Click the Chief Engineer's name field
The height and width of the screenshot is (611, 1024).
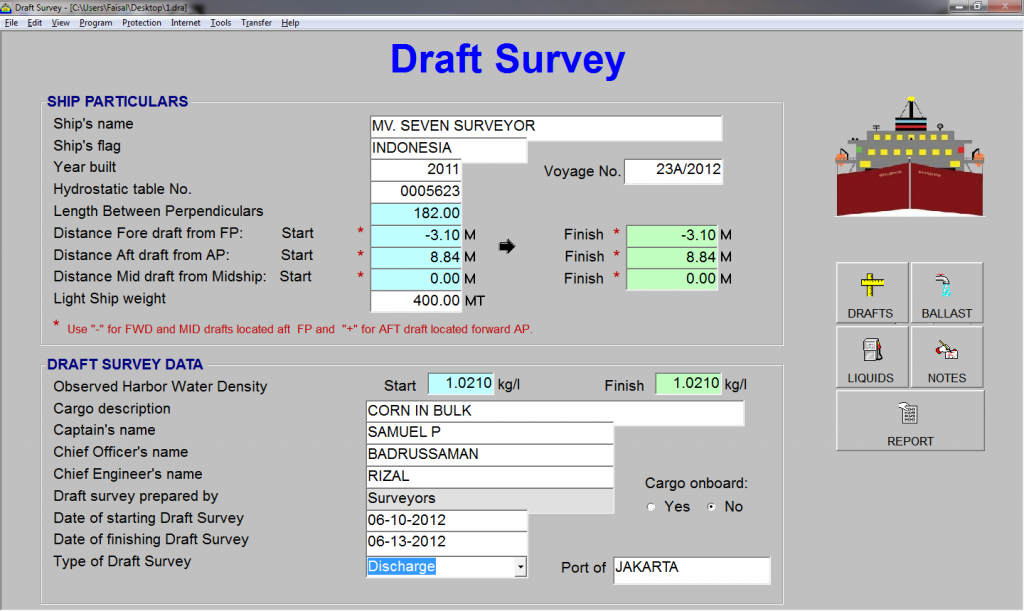pos(489,477)
